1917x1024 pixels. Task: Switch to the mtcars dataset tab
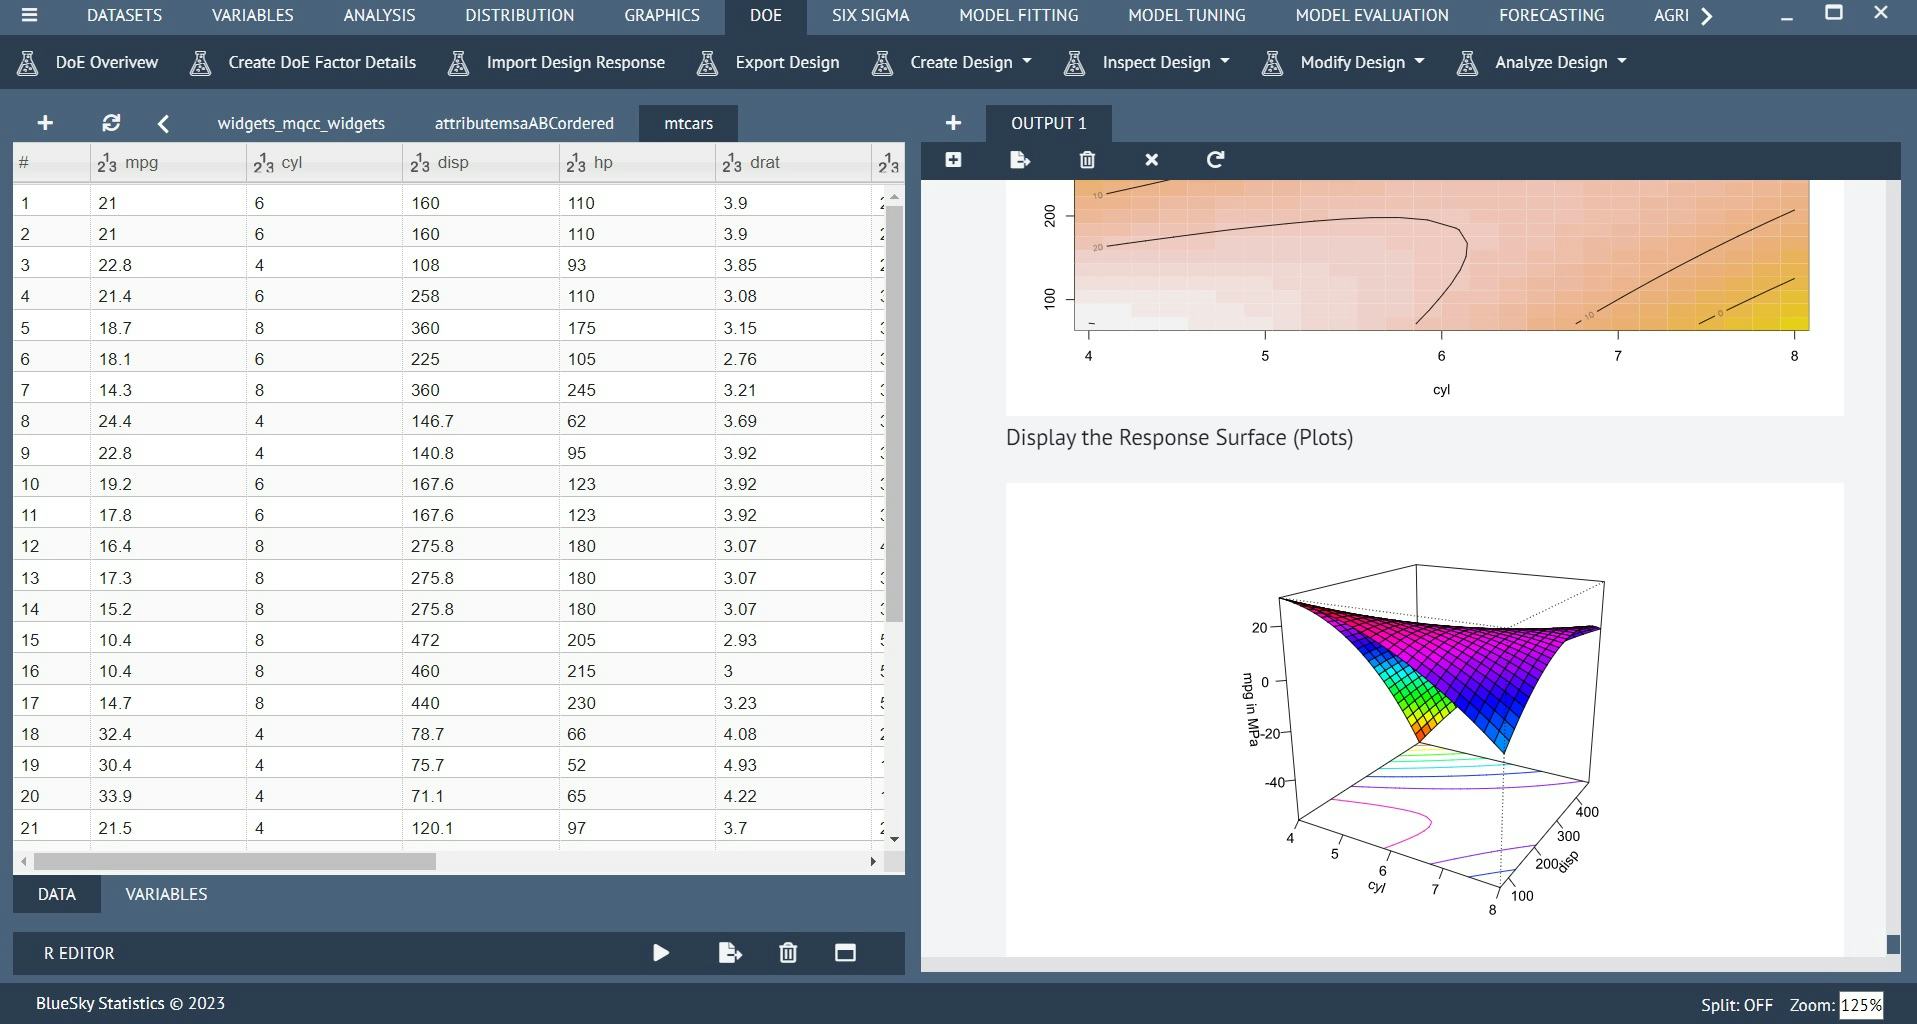pos(687,123)
